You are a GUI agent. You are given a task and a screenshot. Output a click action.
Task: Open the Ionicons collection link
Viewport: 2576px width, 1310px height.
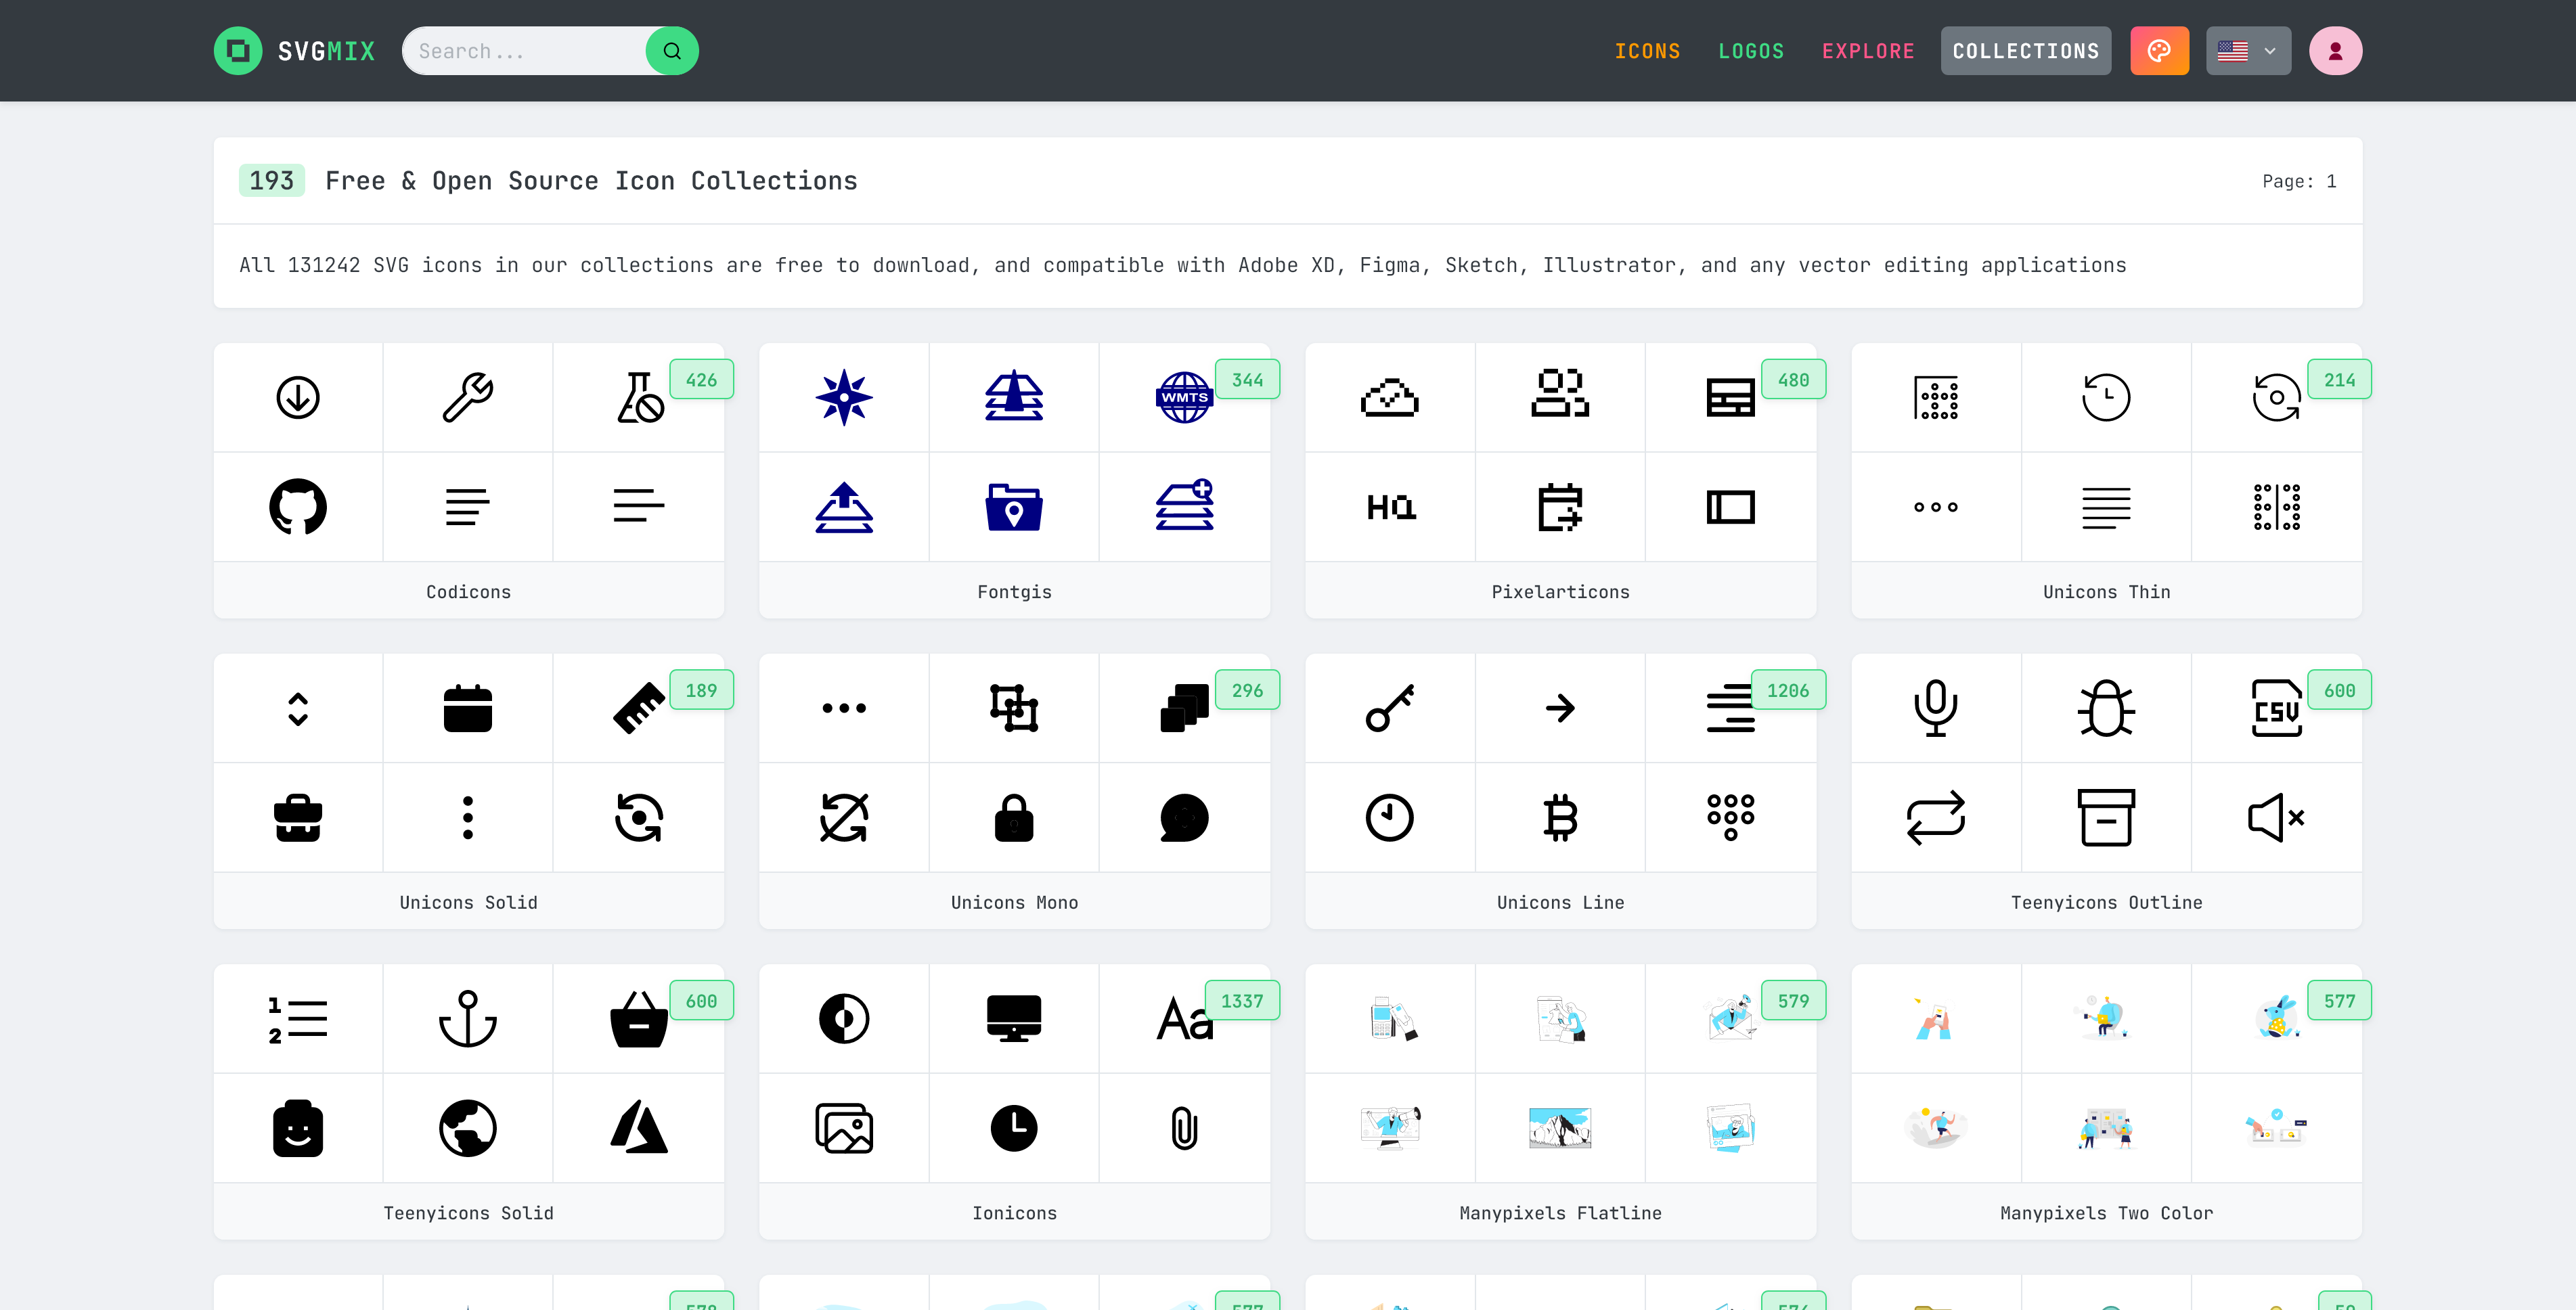tap(1014, 1213)
